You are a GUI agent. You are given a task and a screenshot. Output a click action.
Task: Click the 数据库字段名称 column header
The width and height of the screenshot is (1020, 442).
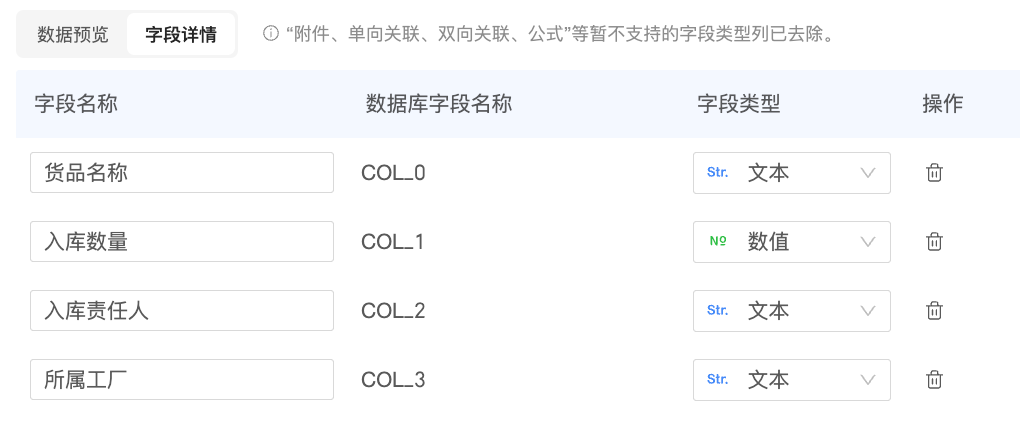(439, 104)
